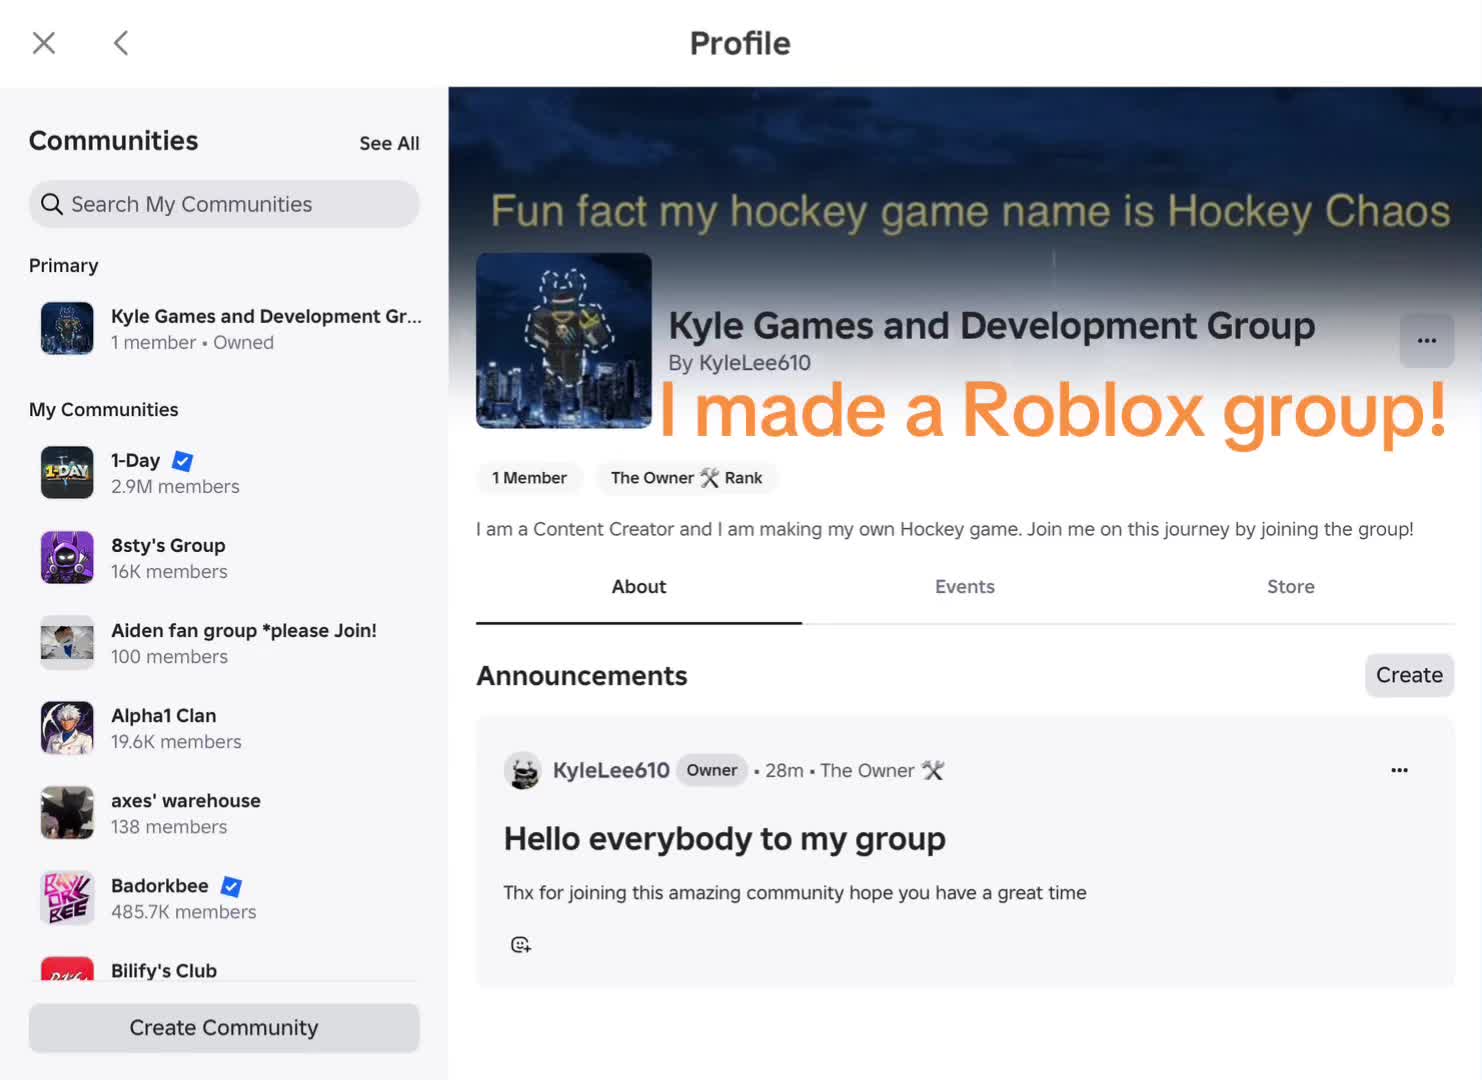The height and width of the screenshot is (1080, 1482).
Task: Open axes' warehouse avatar icon
Action: [67, 812]
